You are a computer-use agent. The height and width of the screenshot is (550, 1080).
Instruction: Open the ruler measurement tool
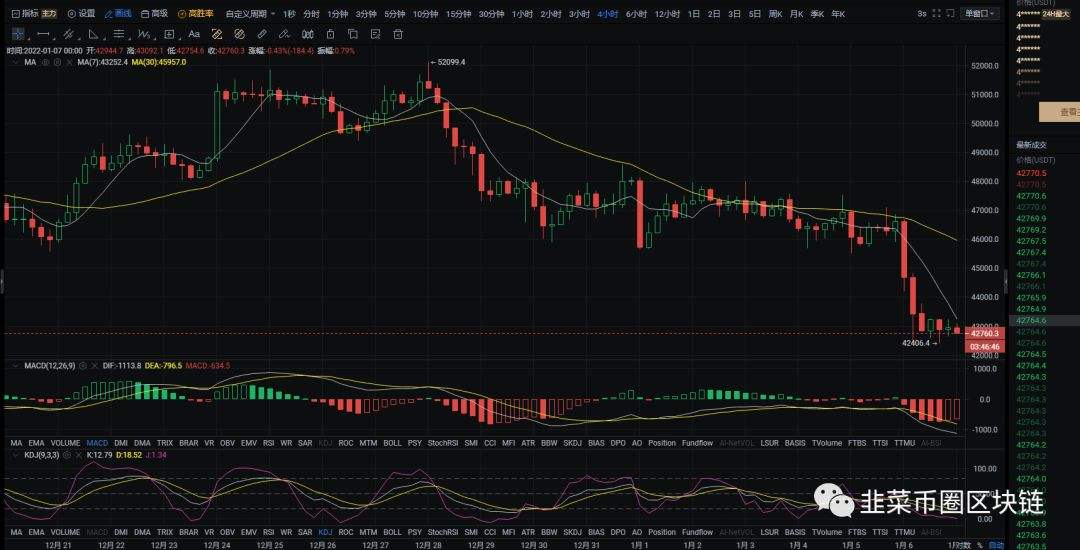217,34
